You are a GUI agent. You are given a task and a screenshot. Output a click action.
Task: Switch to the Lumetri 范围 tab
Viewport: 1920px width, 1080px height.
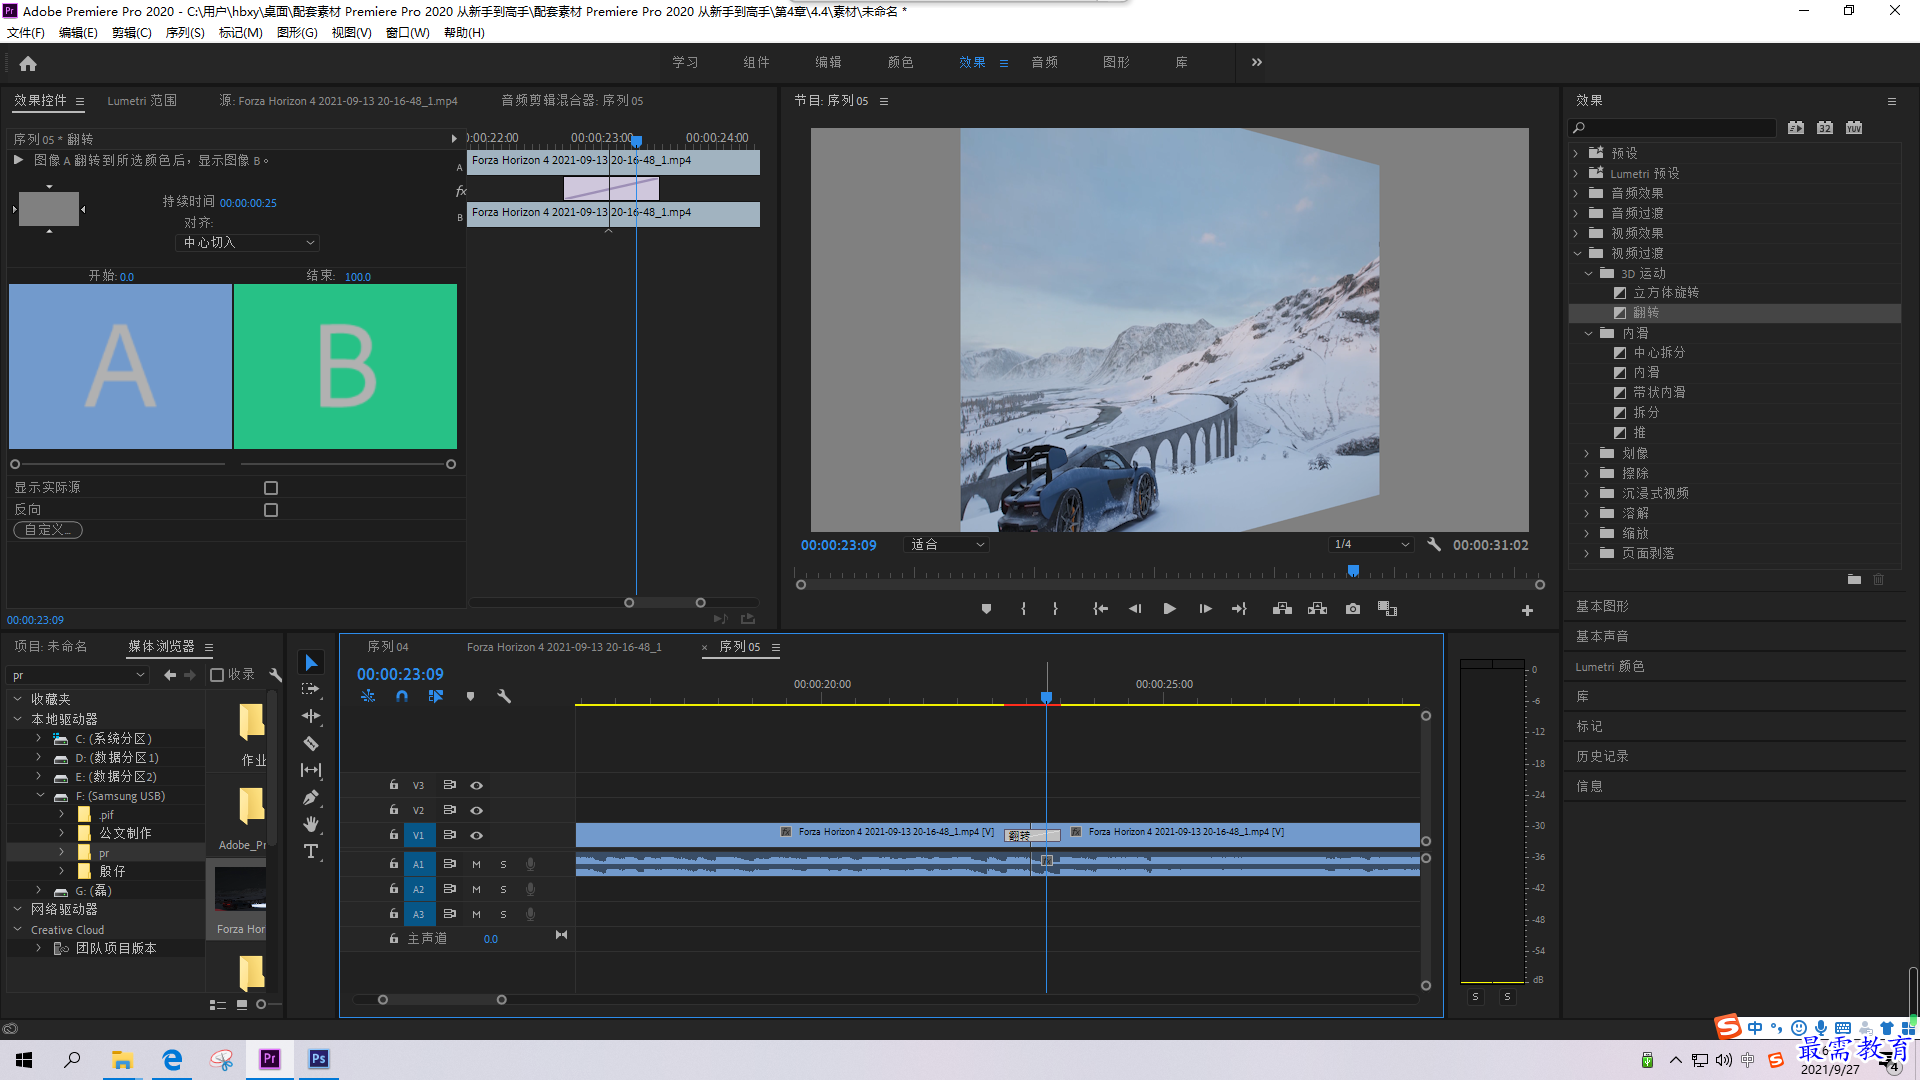(x=142, y=100)
